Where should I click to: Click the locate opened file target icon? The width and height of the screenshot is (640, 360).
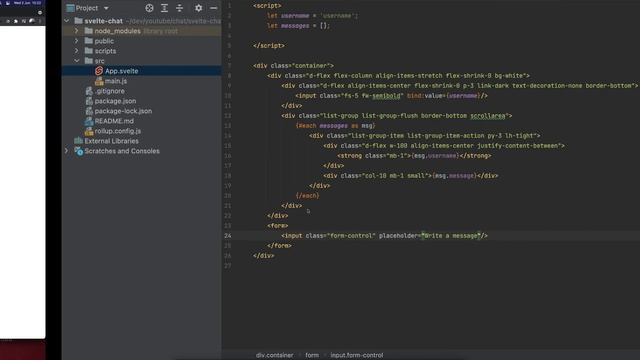coord(149,8)
